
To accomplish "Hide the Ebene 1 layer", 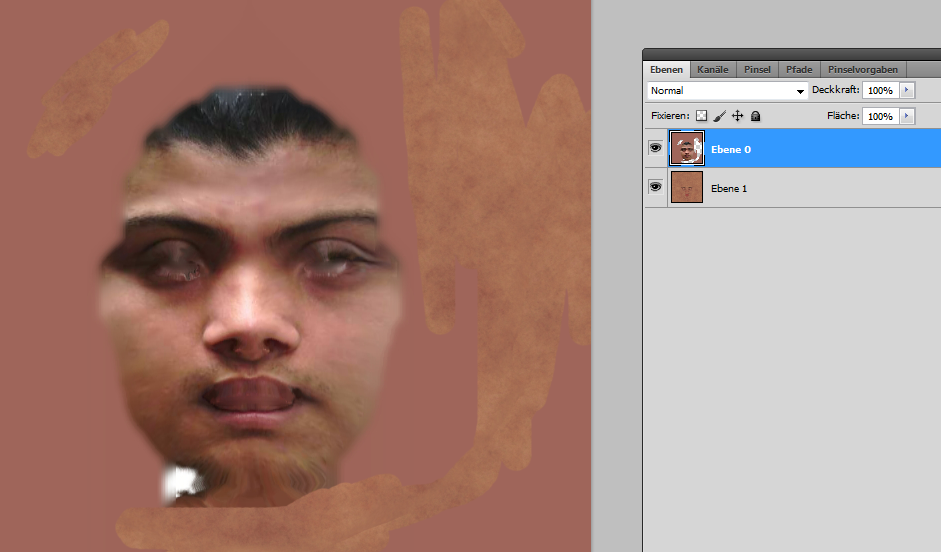I will pyautogui.click(x=656, y=187).
